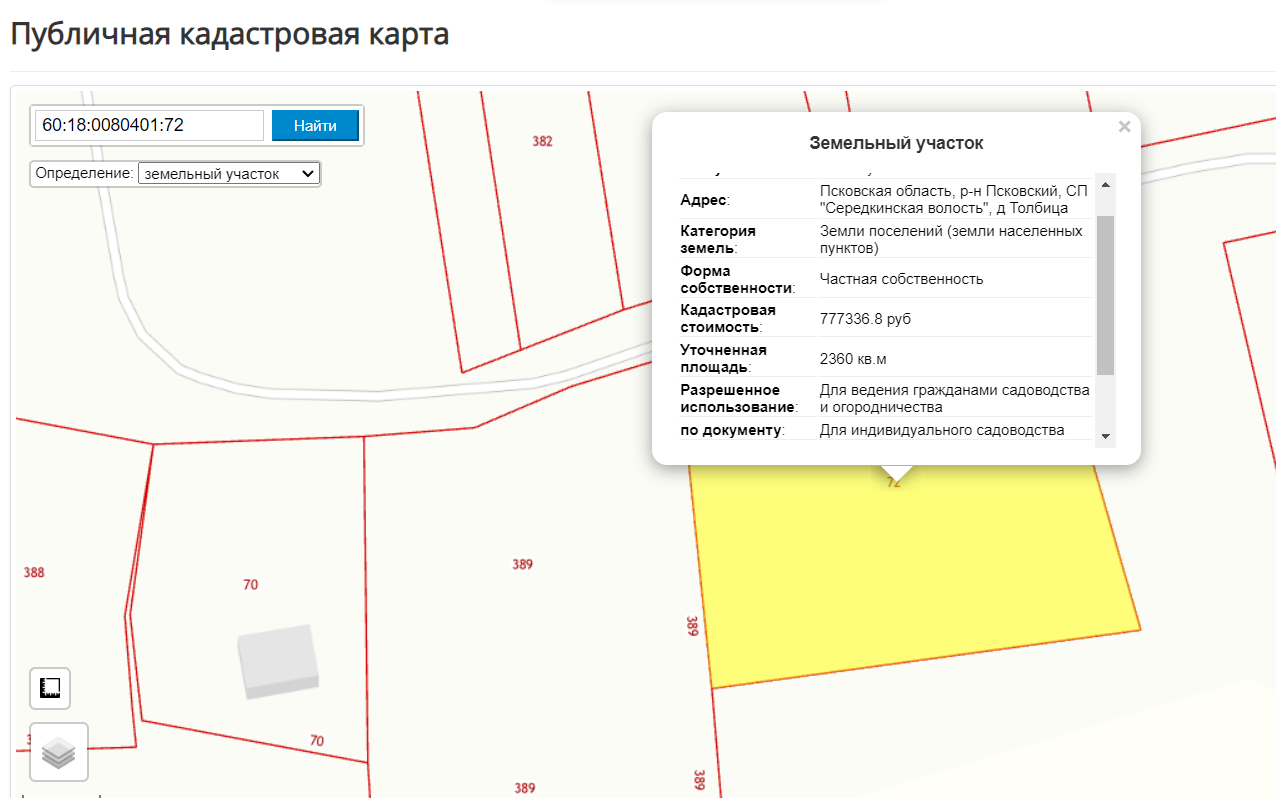The image size is (1276, 798).
Task: Click parcel label 388 on the map
Action: click(x=34, y=573)
